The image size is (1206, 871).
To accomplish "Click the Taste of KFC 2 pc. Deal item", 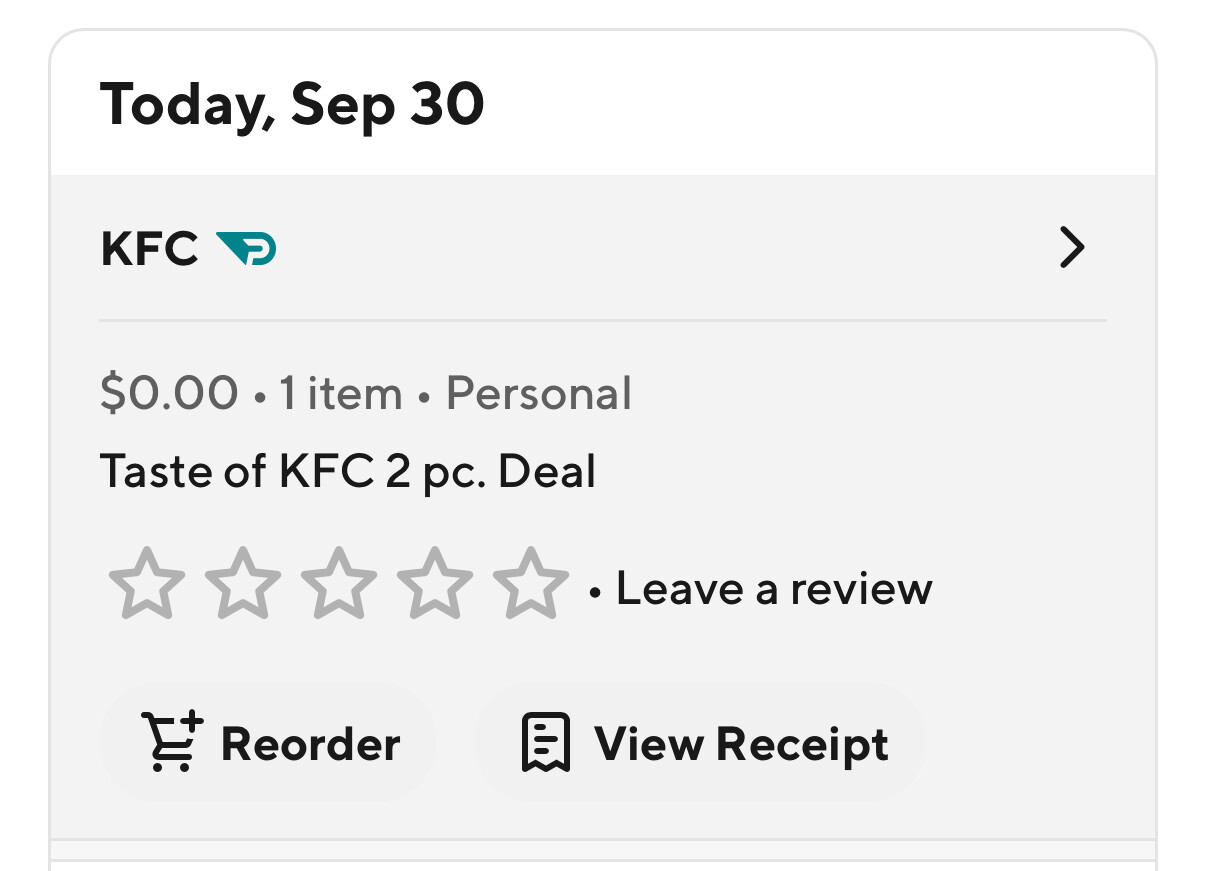I will coord(348,471).
